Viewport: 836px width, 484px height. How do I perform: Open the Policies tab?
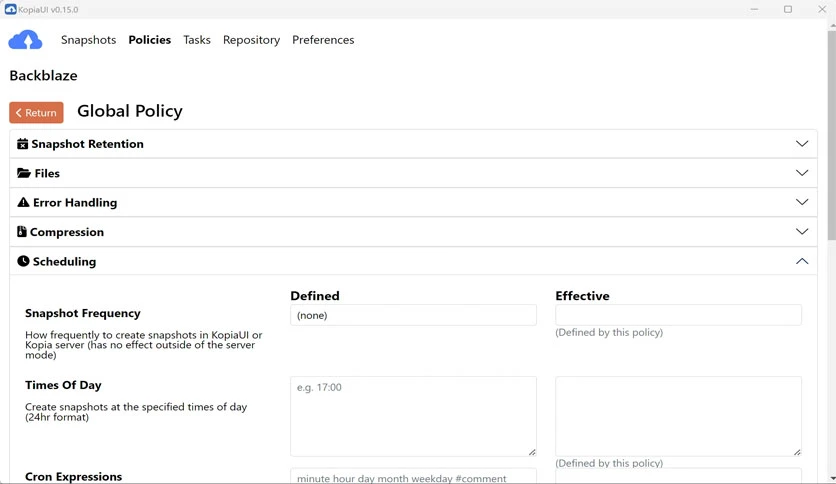(x=150, y=40)
